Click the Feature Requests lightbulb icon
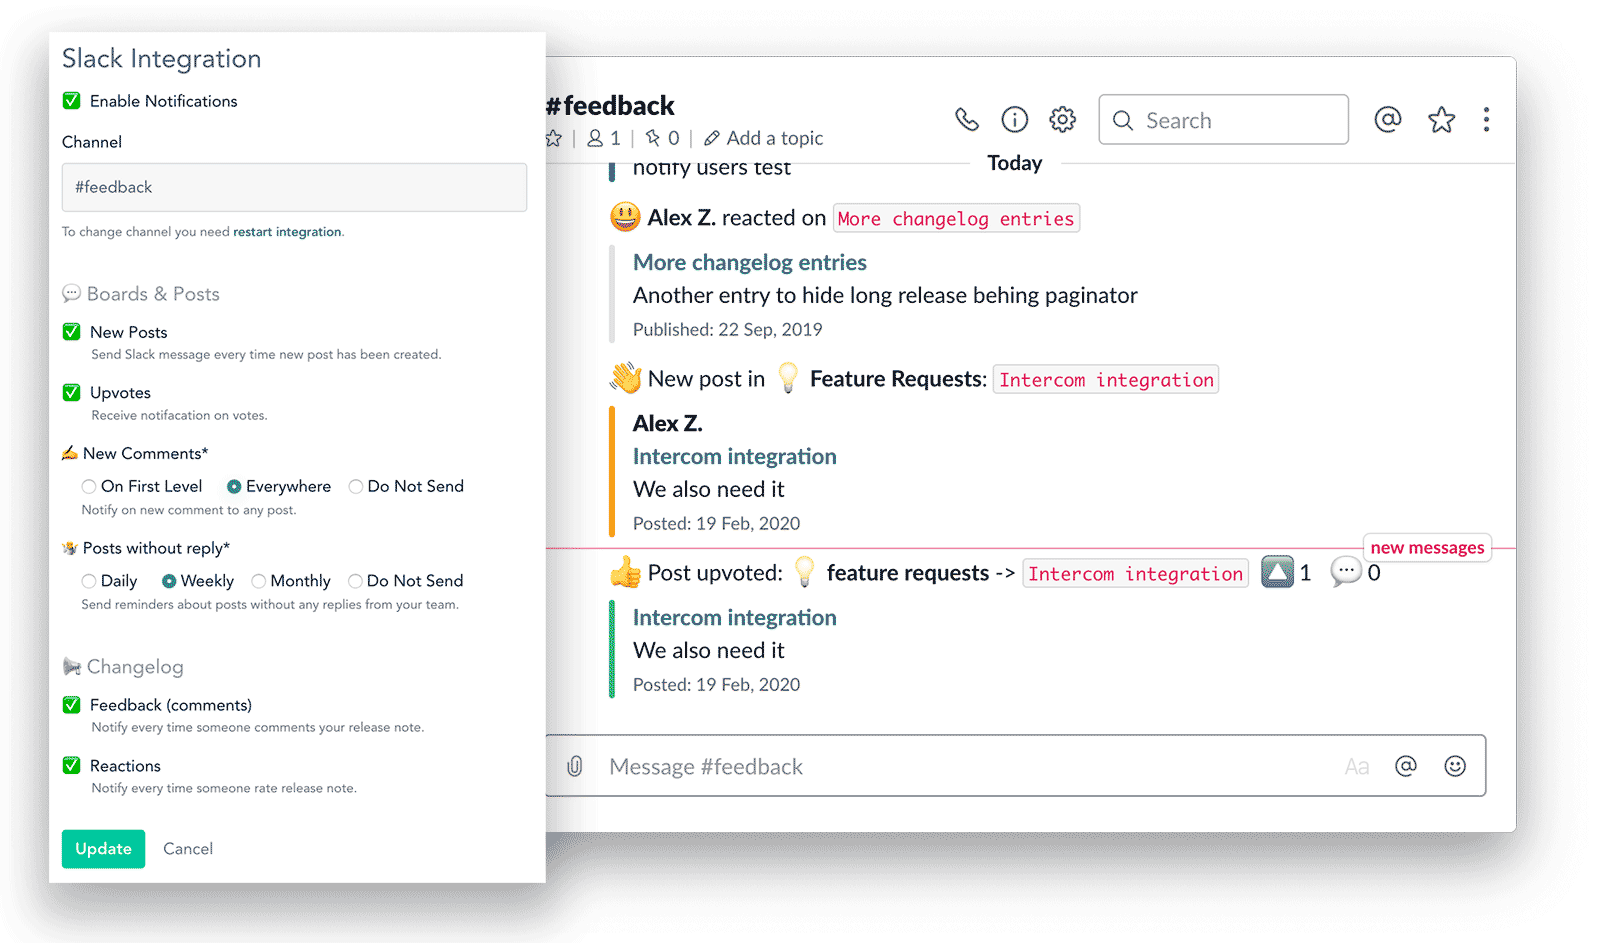Image resolution: width=1600 pixels, height=943 pixels. [x=788, y=378]
